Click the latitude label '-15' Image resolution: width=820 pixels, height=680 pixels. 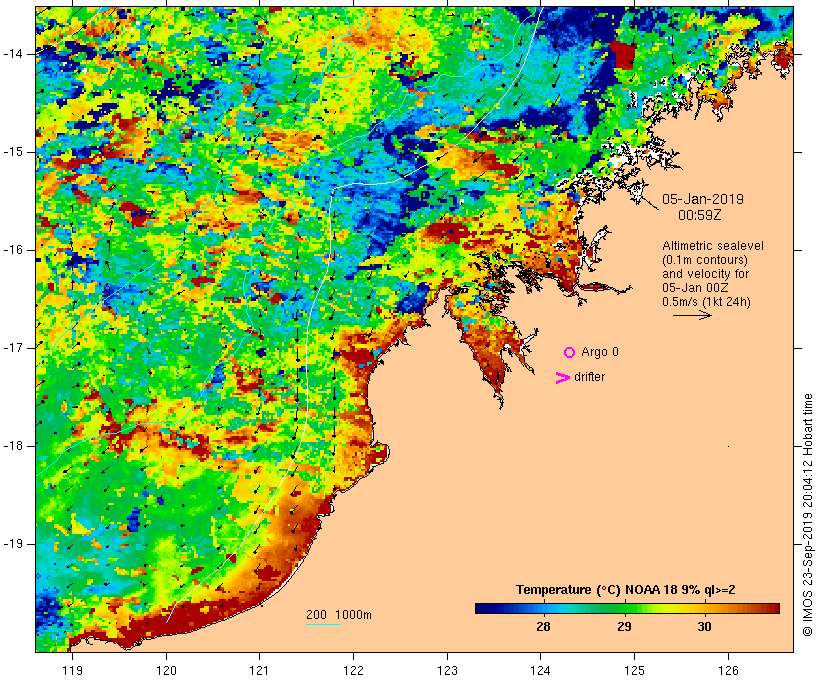[13, 152]
